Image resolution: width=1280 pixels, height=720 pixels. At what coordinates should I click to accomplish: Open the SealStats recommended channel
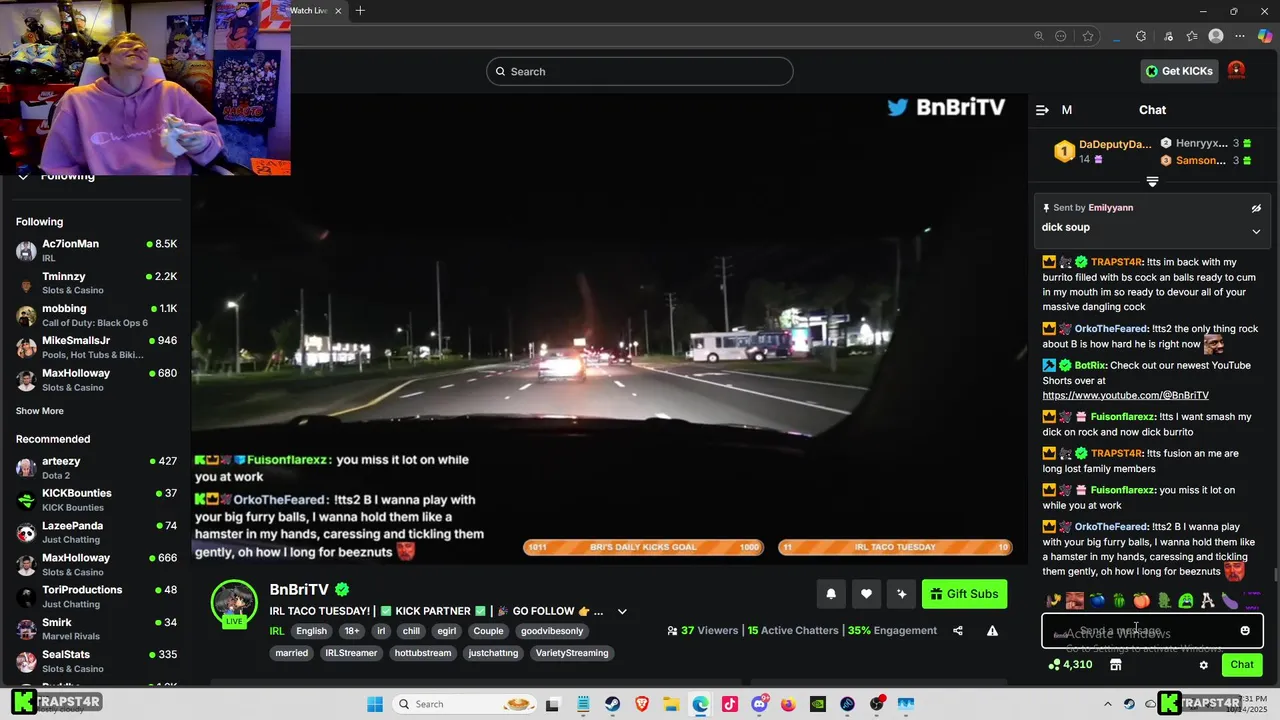coord(96,661)
